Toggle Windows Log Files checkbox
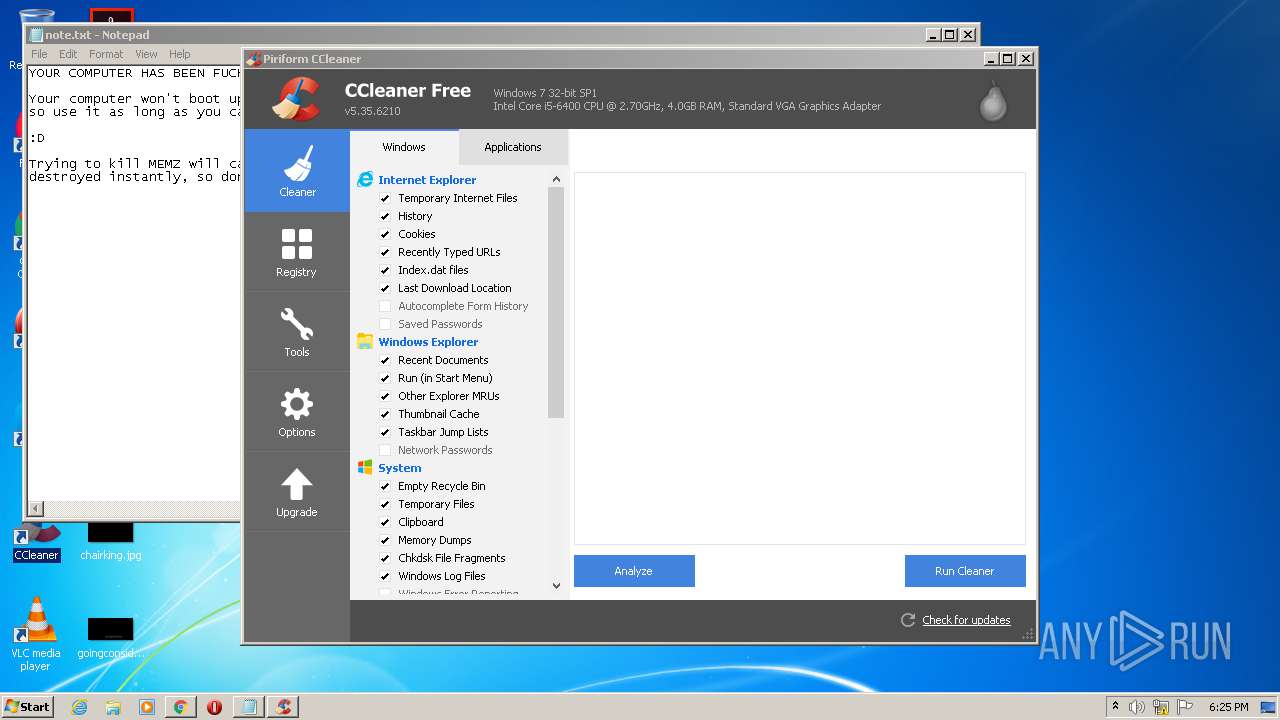 tap(385, 576)
